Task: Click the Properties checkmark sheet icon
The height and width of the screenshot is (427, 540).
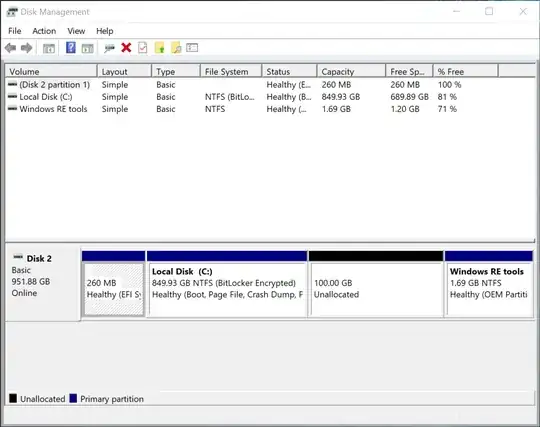Action: click(143, 48)
